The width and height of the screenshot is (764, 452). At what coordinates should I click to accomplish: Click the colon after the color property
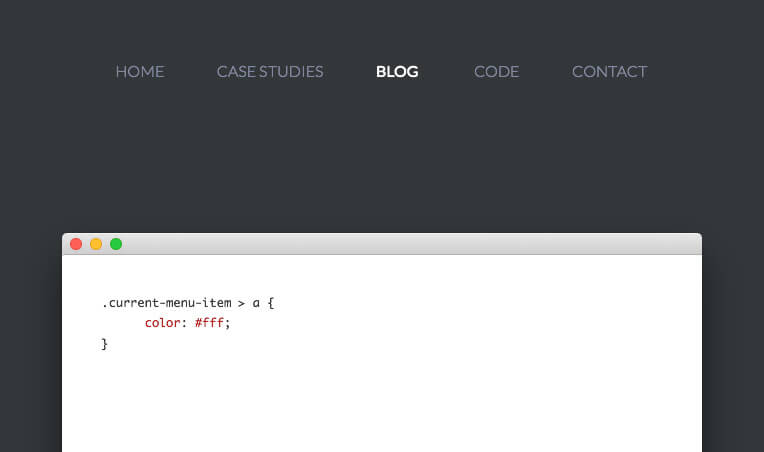coord(184,323)
